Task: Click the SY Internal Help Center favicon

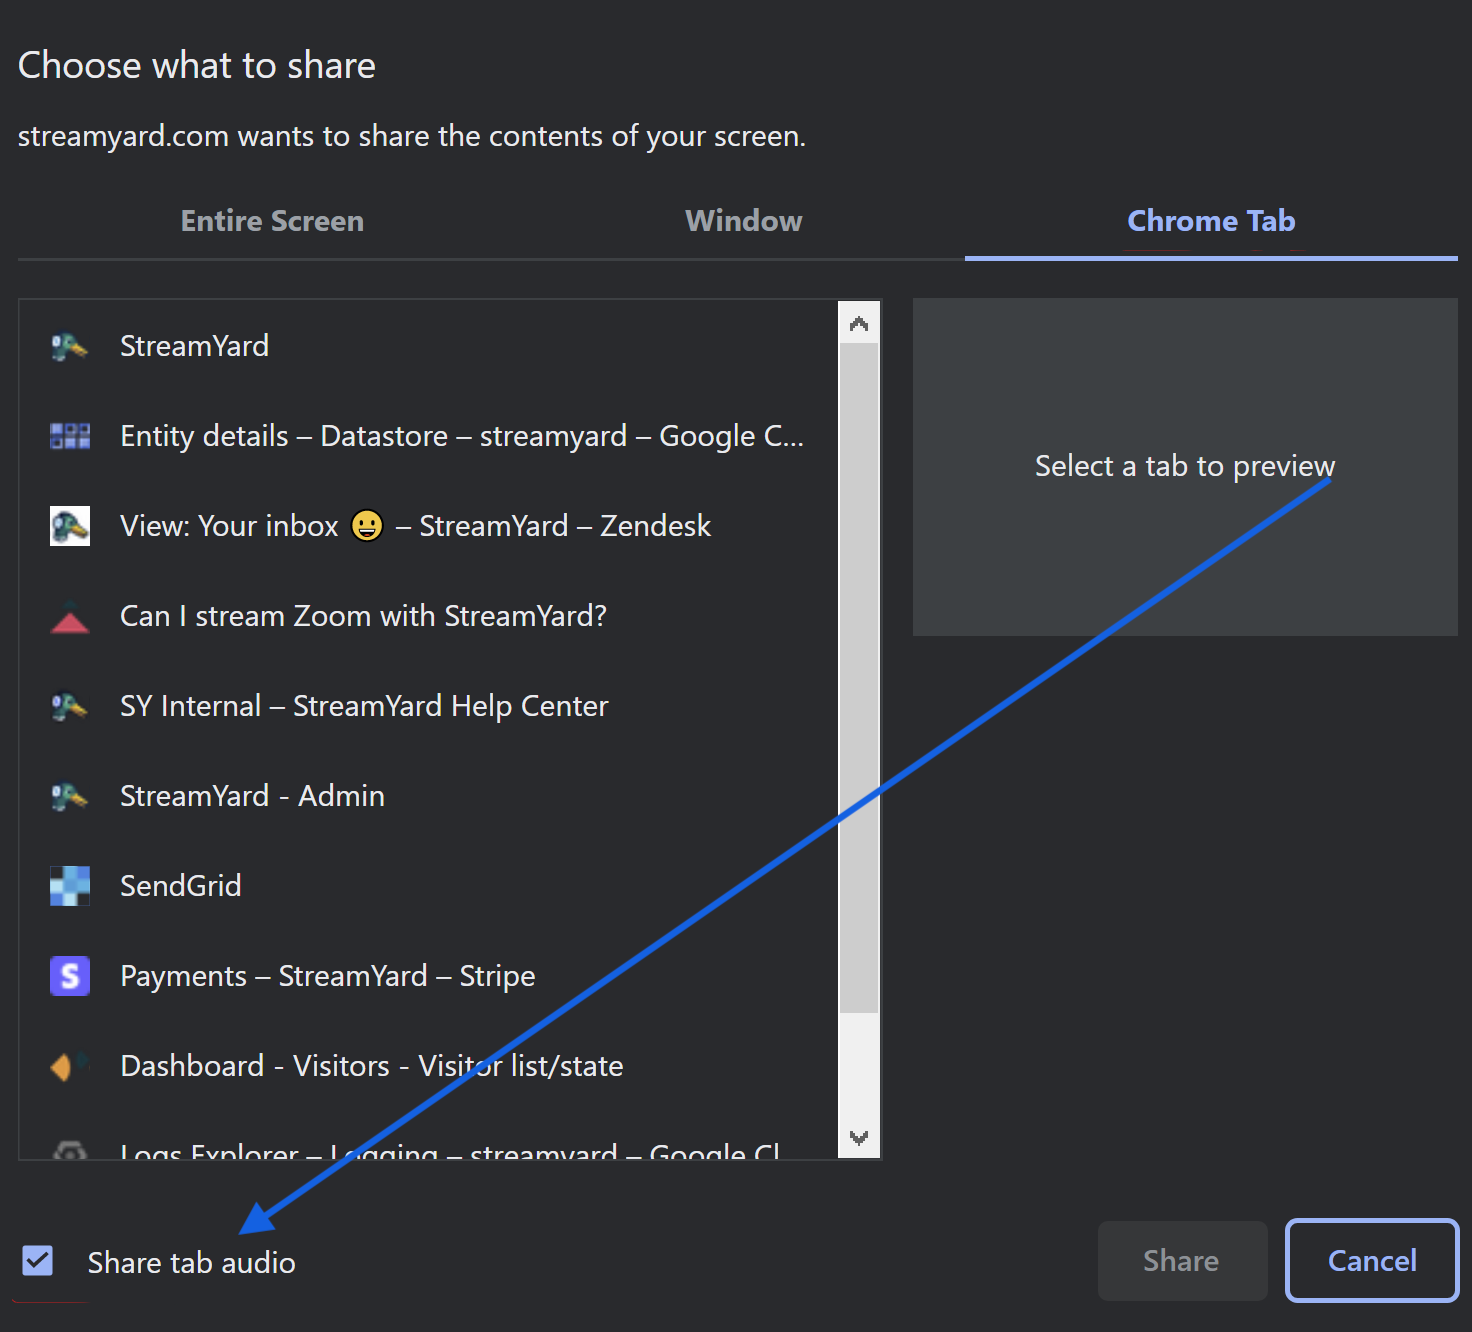Action: pos(69,706)
